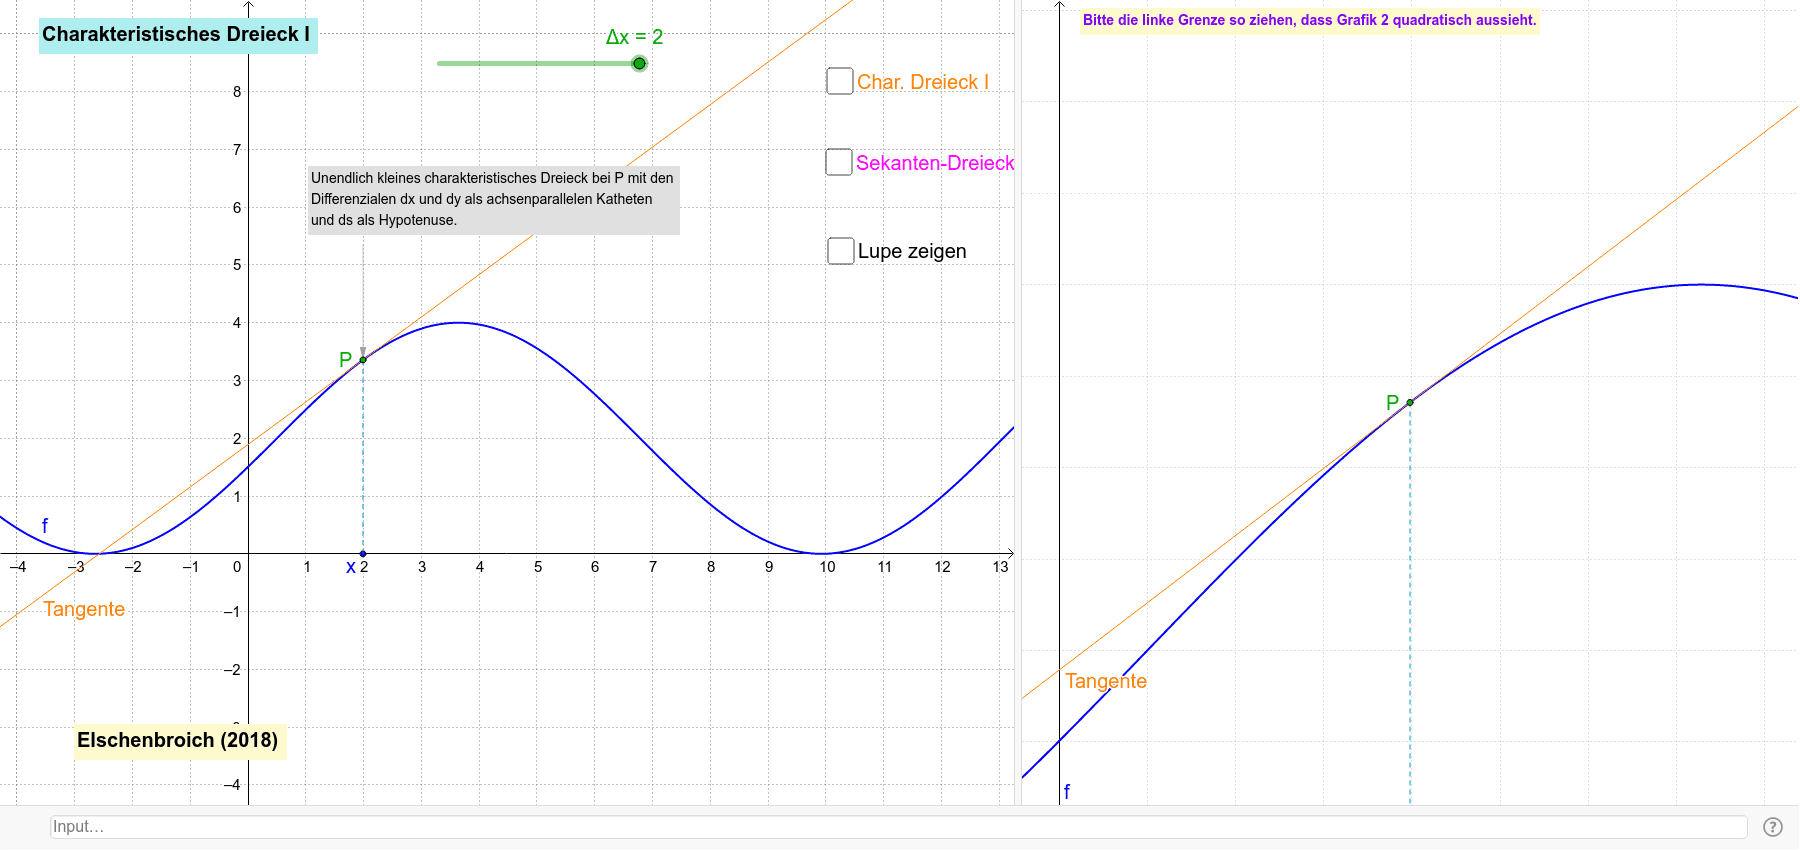Image resolution: width=1800 pixels, height=850 pixels.
Task: Click the Charakteristisches Dreieck I title
Action: click(x=178, y=35)
